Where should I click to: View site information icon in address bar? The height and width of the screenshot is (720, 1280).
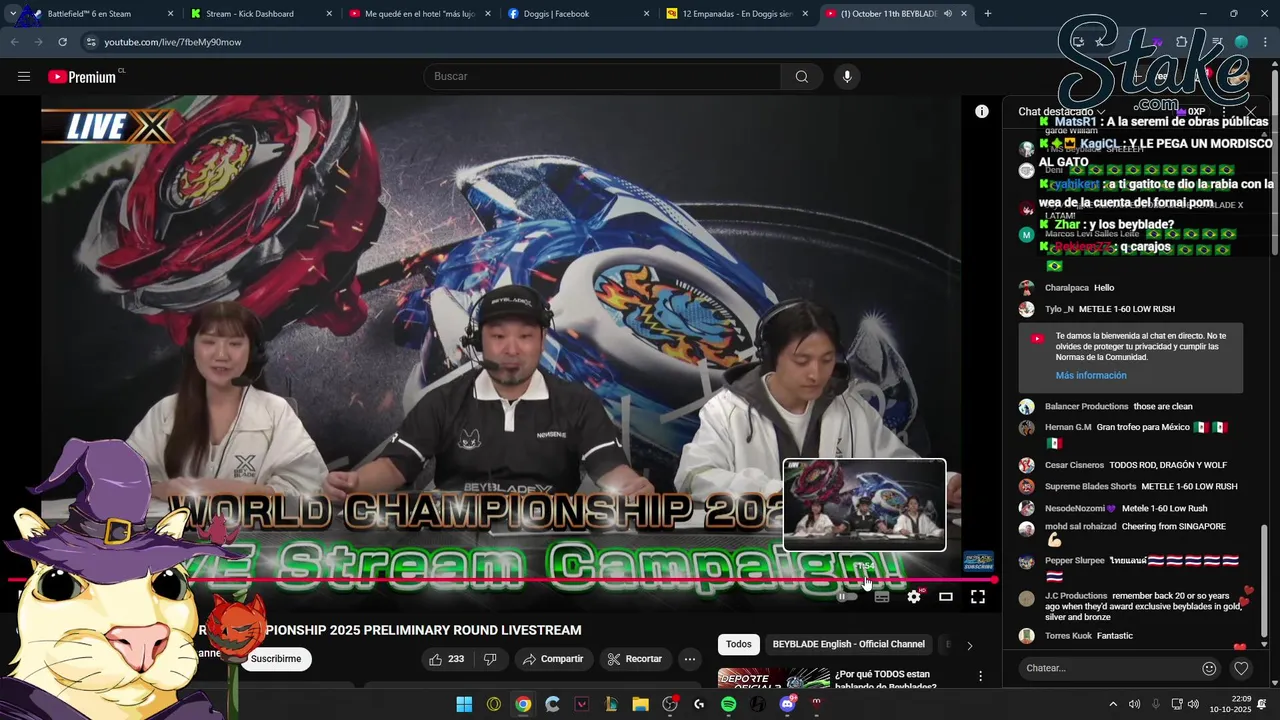[91, 42]
